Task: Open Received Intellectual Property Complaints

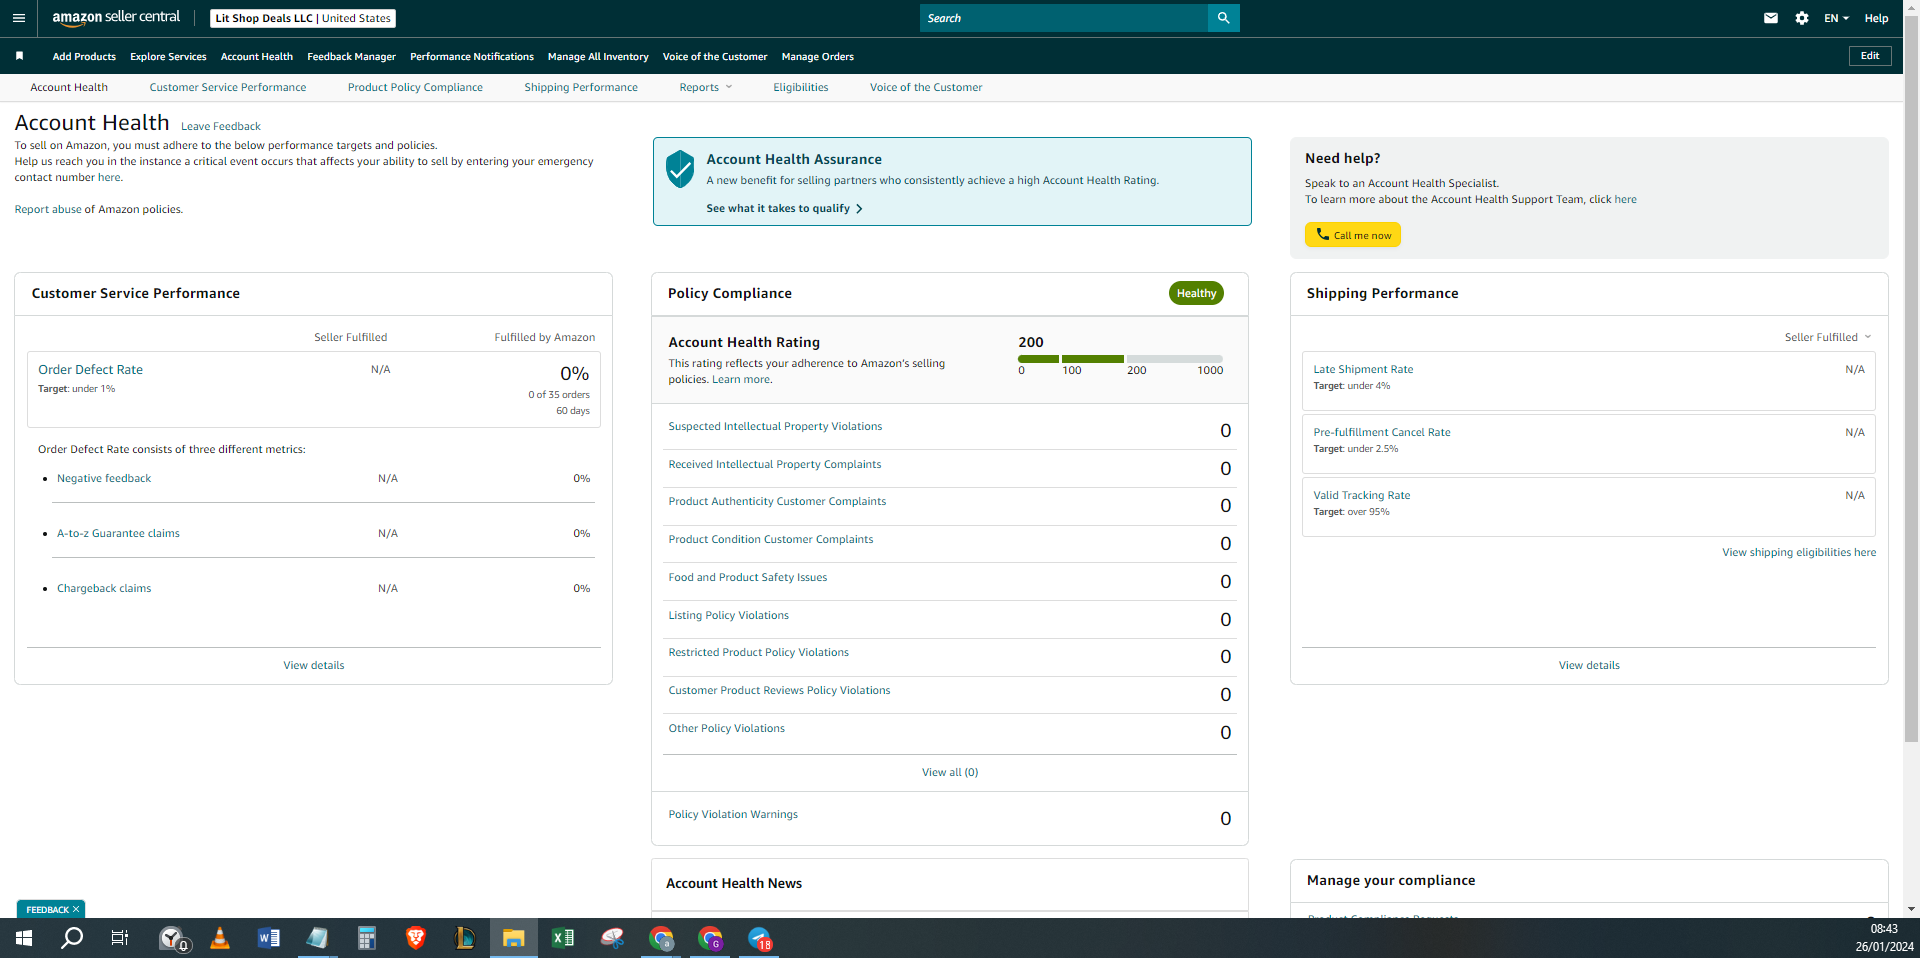Action: coord(775,464)
